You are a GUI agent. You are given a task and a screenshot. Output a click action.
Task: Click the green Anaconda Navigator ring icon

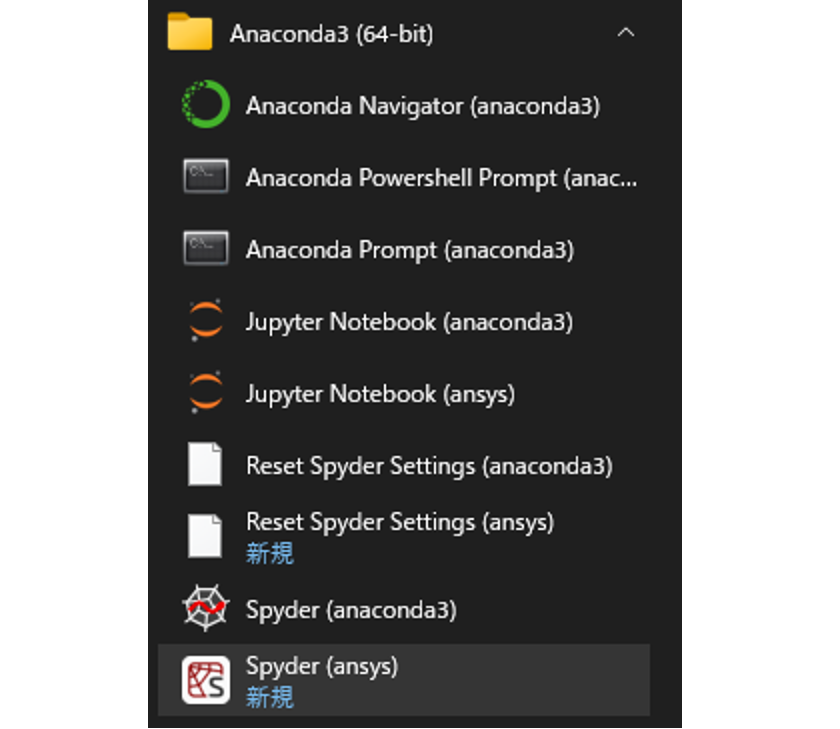[x=205, y=105]
